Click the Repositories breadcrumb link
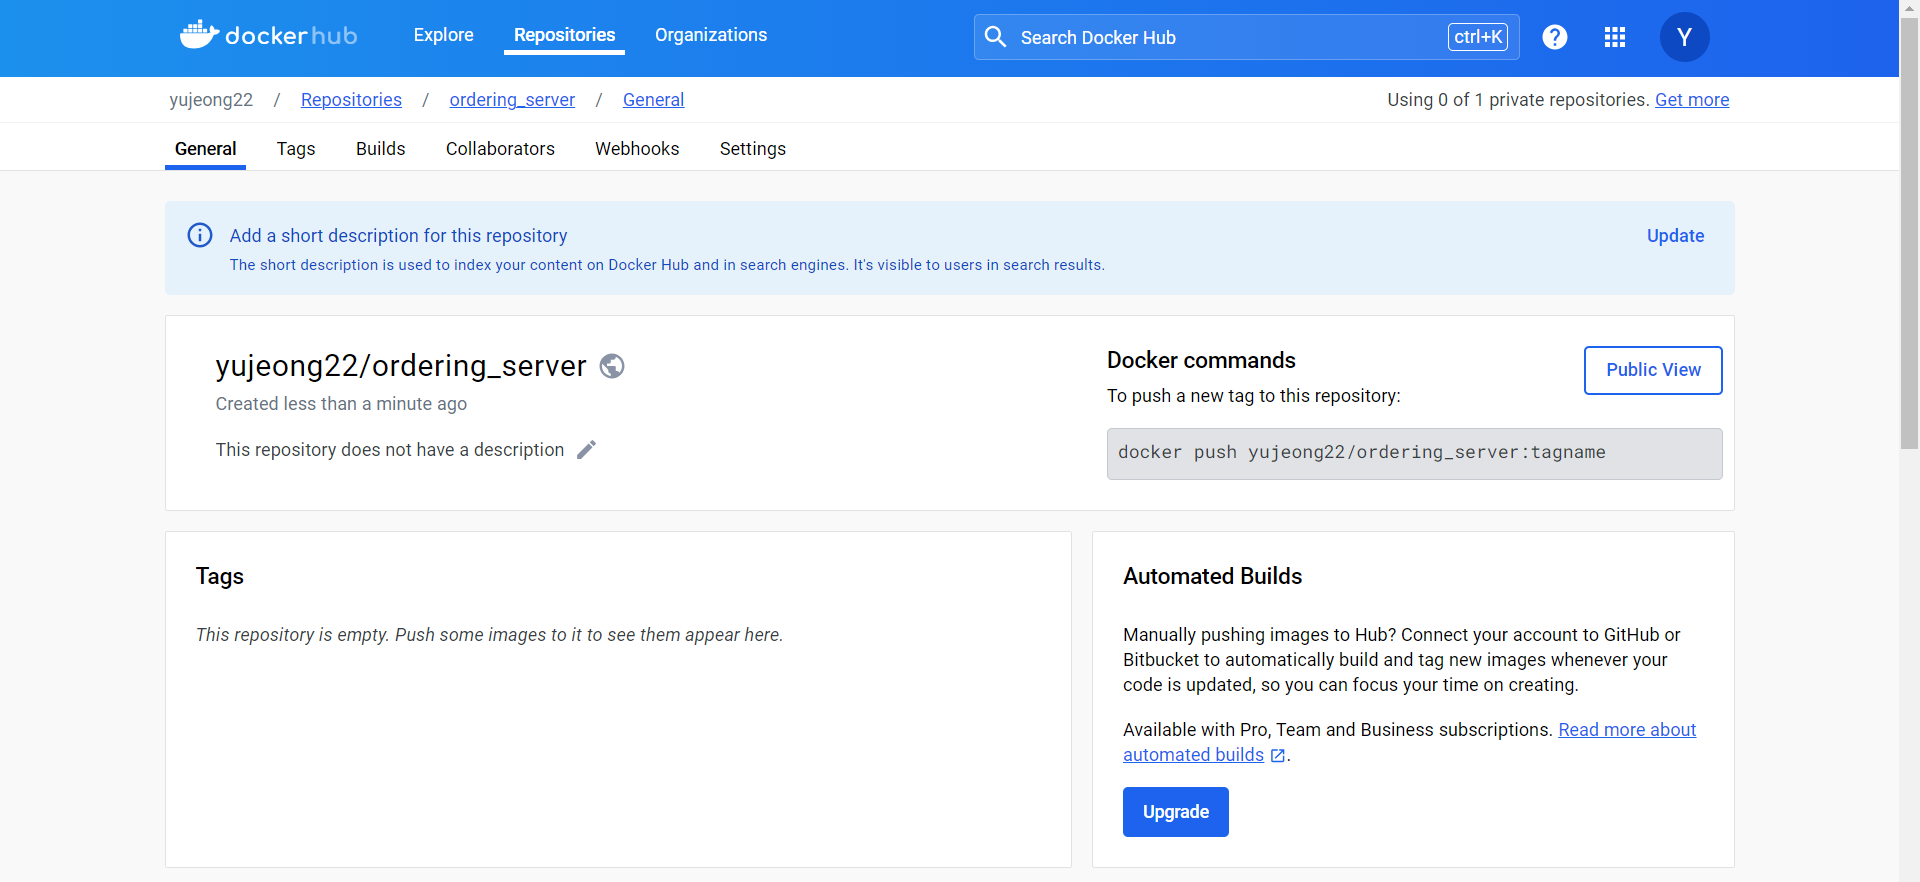 point(351,100)
